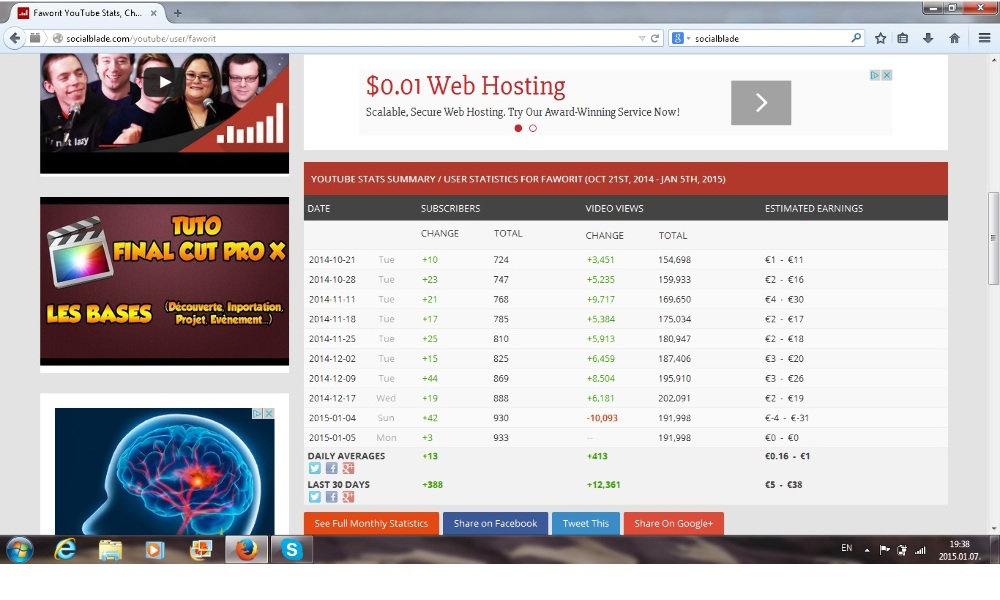The height and width of the screenshot is (600, 1000).
Task: Click the Share On Google+ button
Action: (x=673, y=523)
